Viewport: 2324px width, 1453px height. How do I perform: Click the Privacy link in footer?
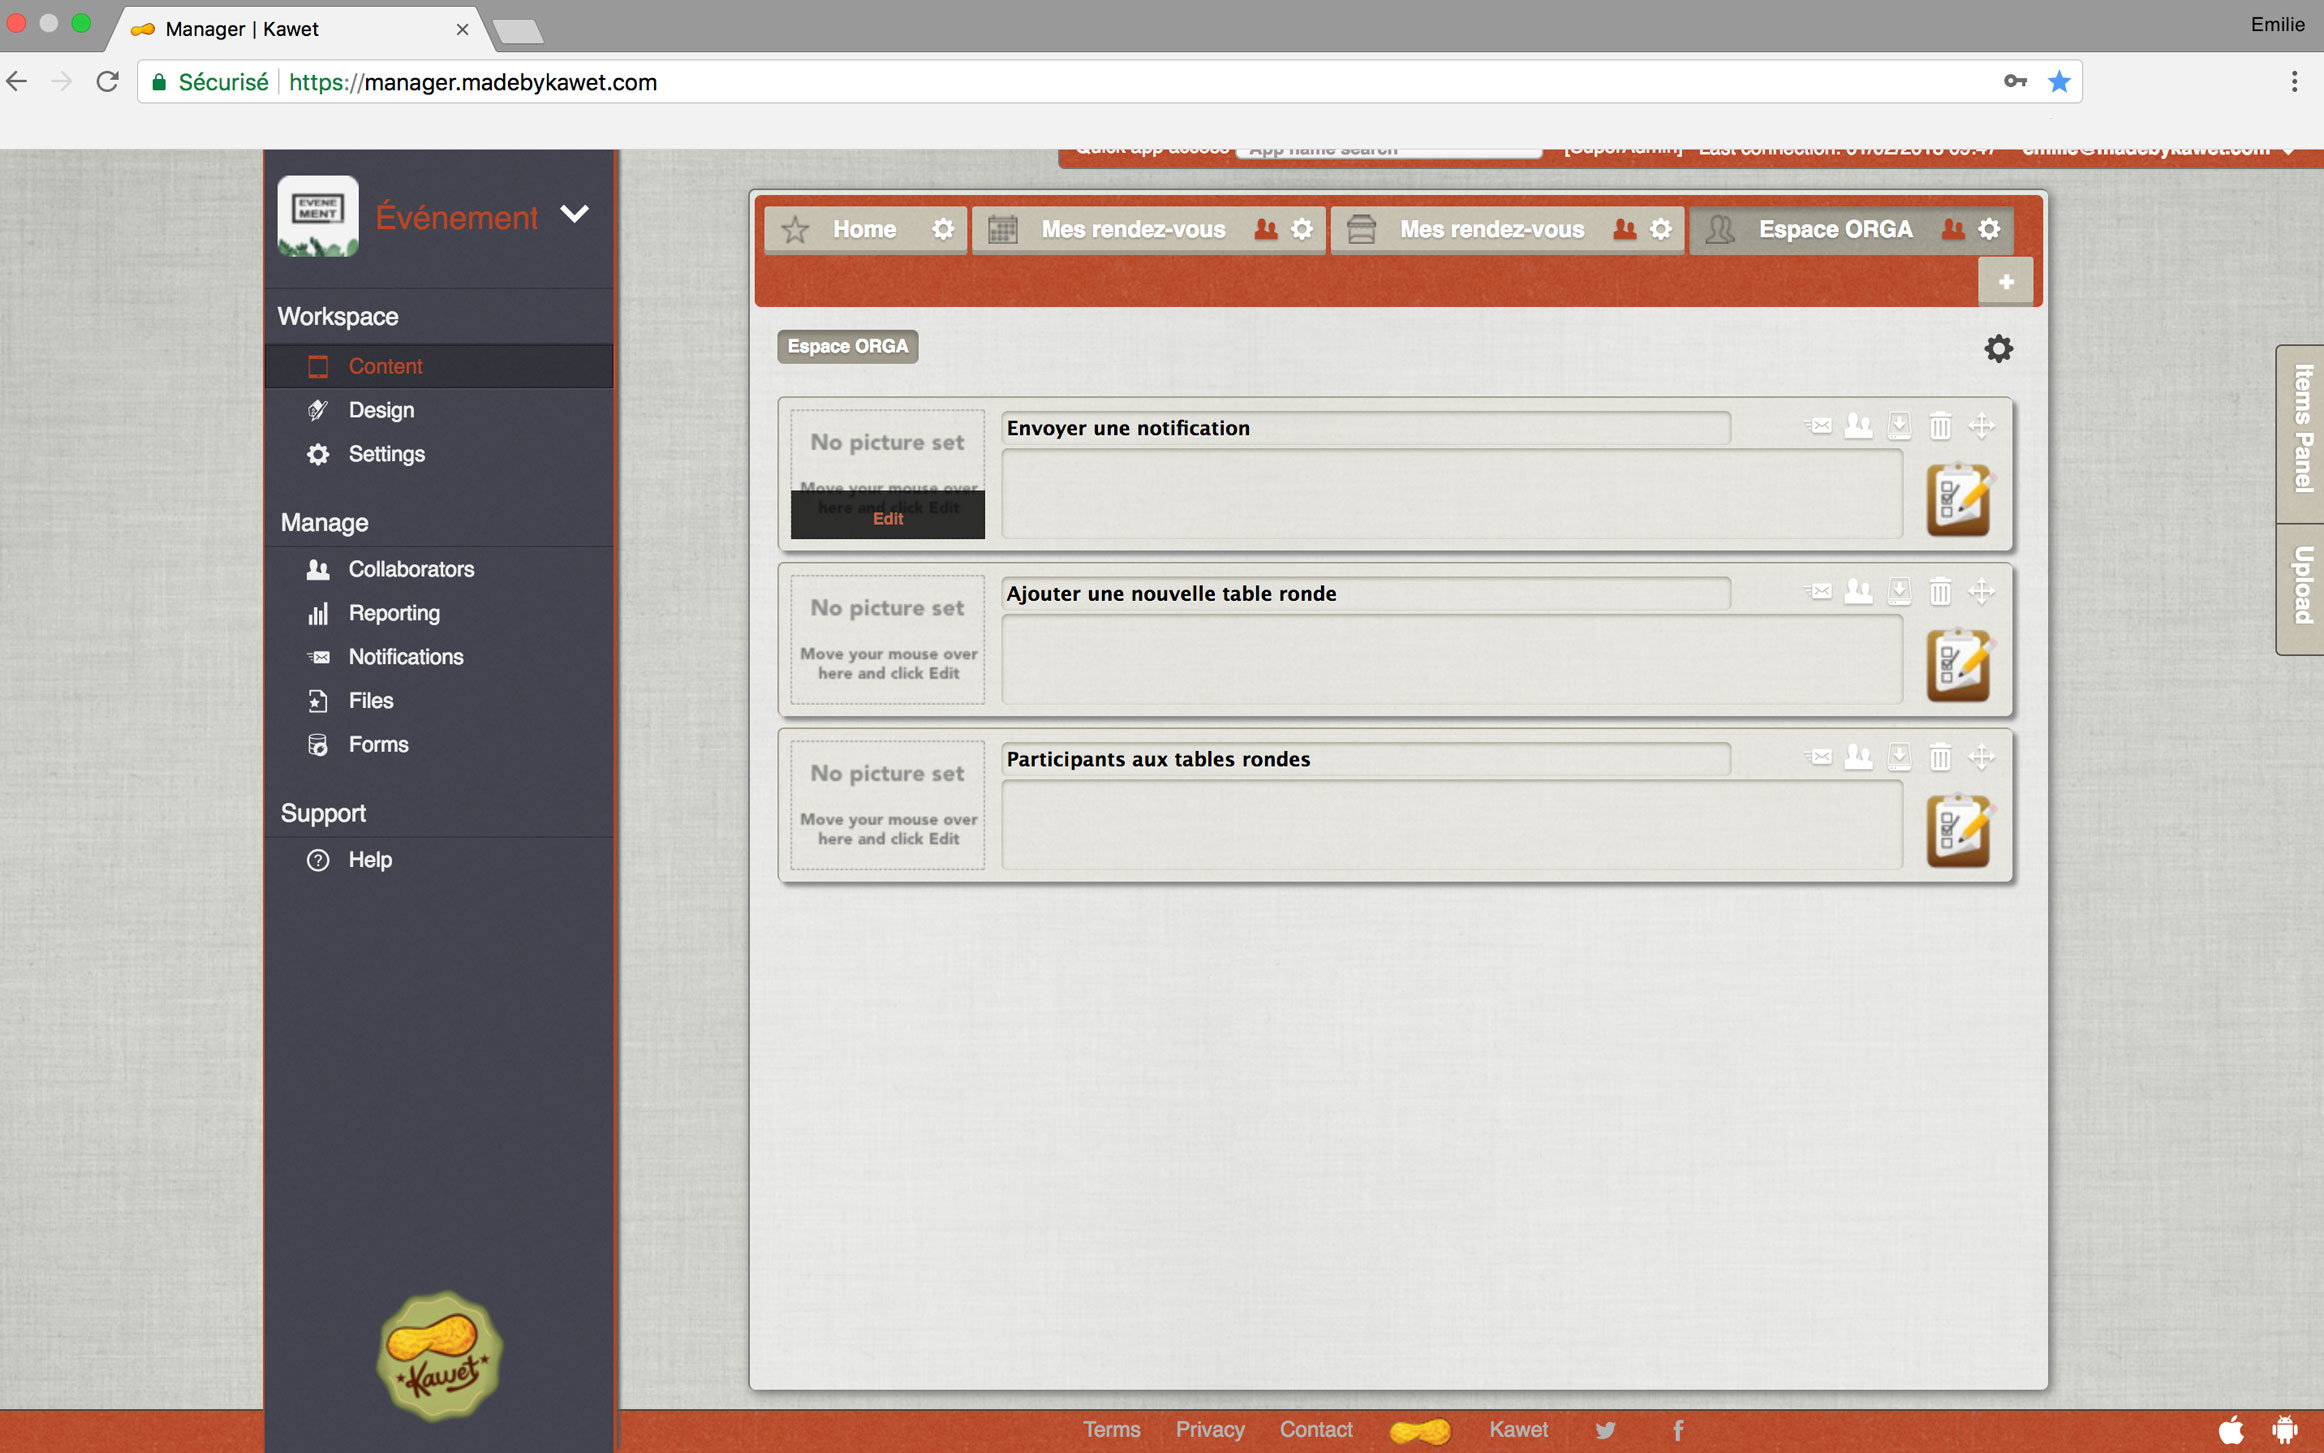[1209, 1430]
